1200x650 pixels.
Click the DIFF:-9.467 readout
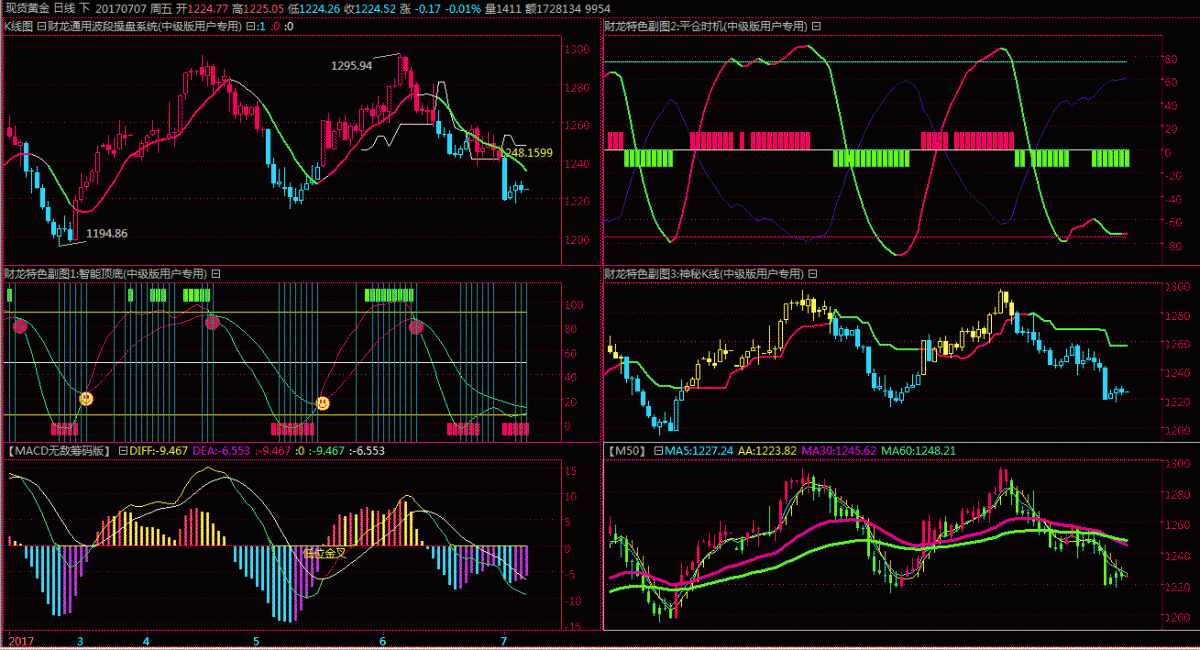tap(158, 451)
